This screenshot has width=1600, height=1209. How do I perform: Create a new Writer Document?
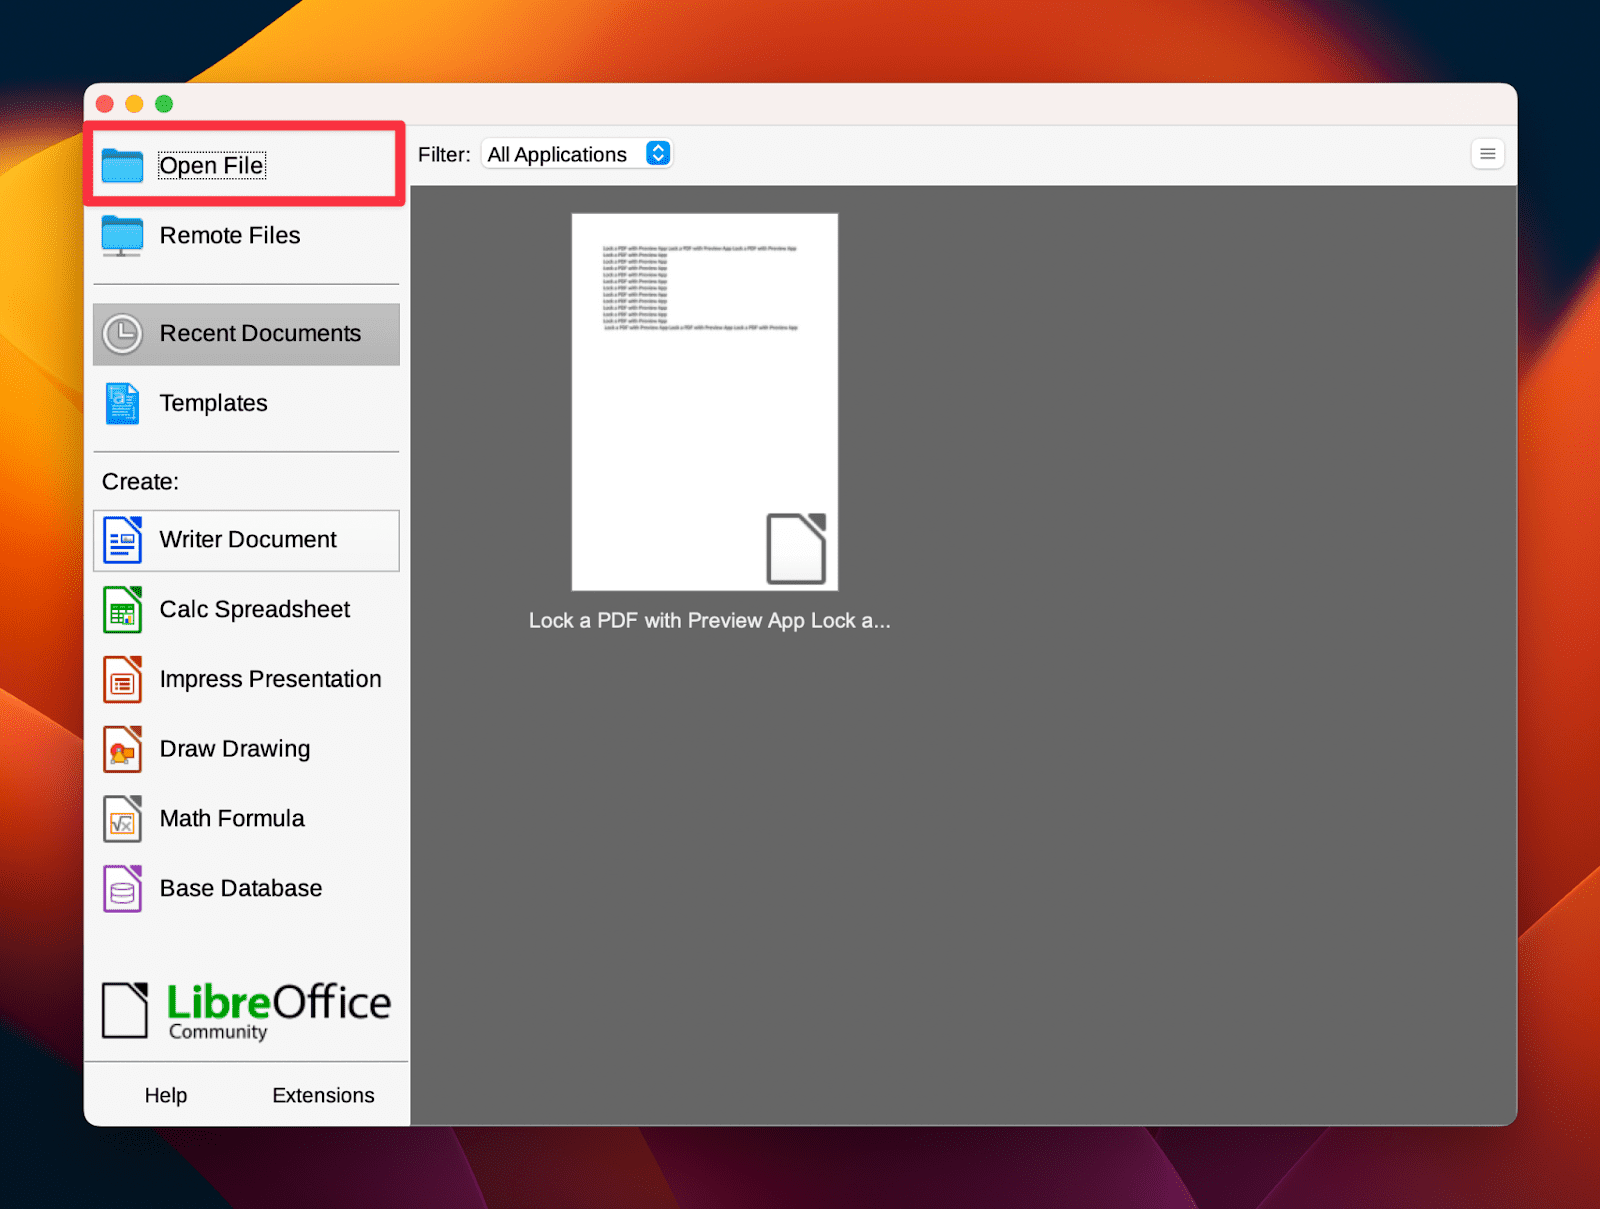click(x=246, y=541)
